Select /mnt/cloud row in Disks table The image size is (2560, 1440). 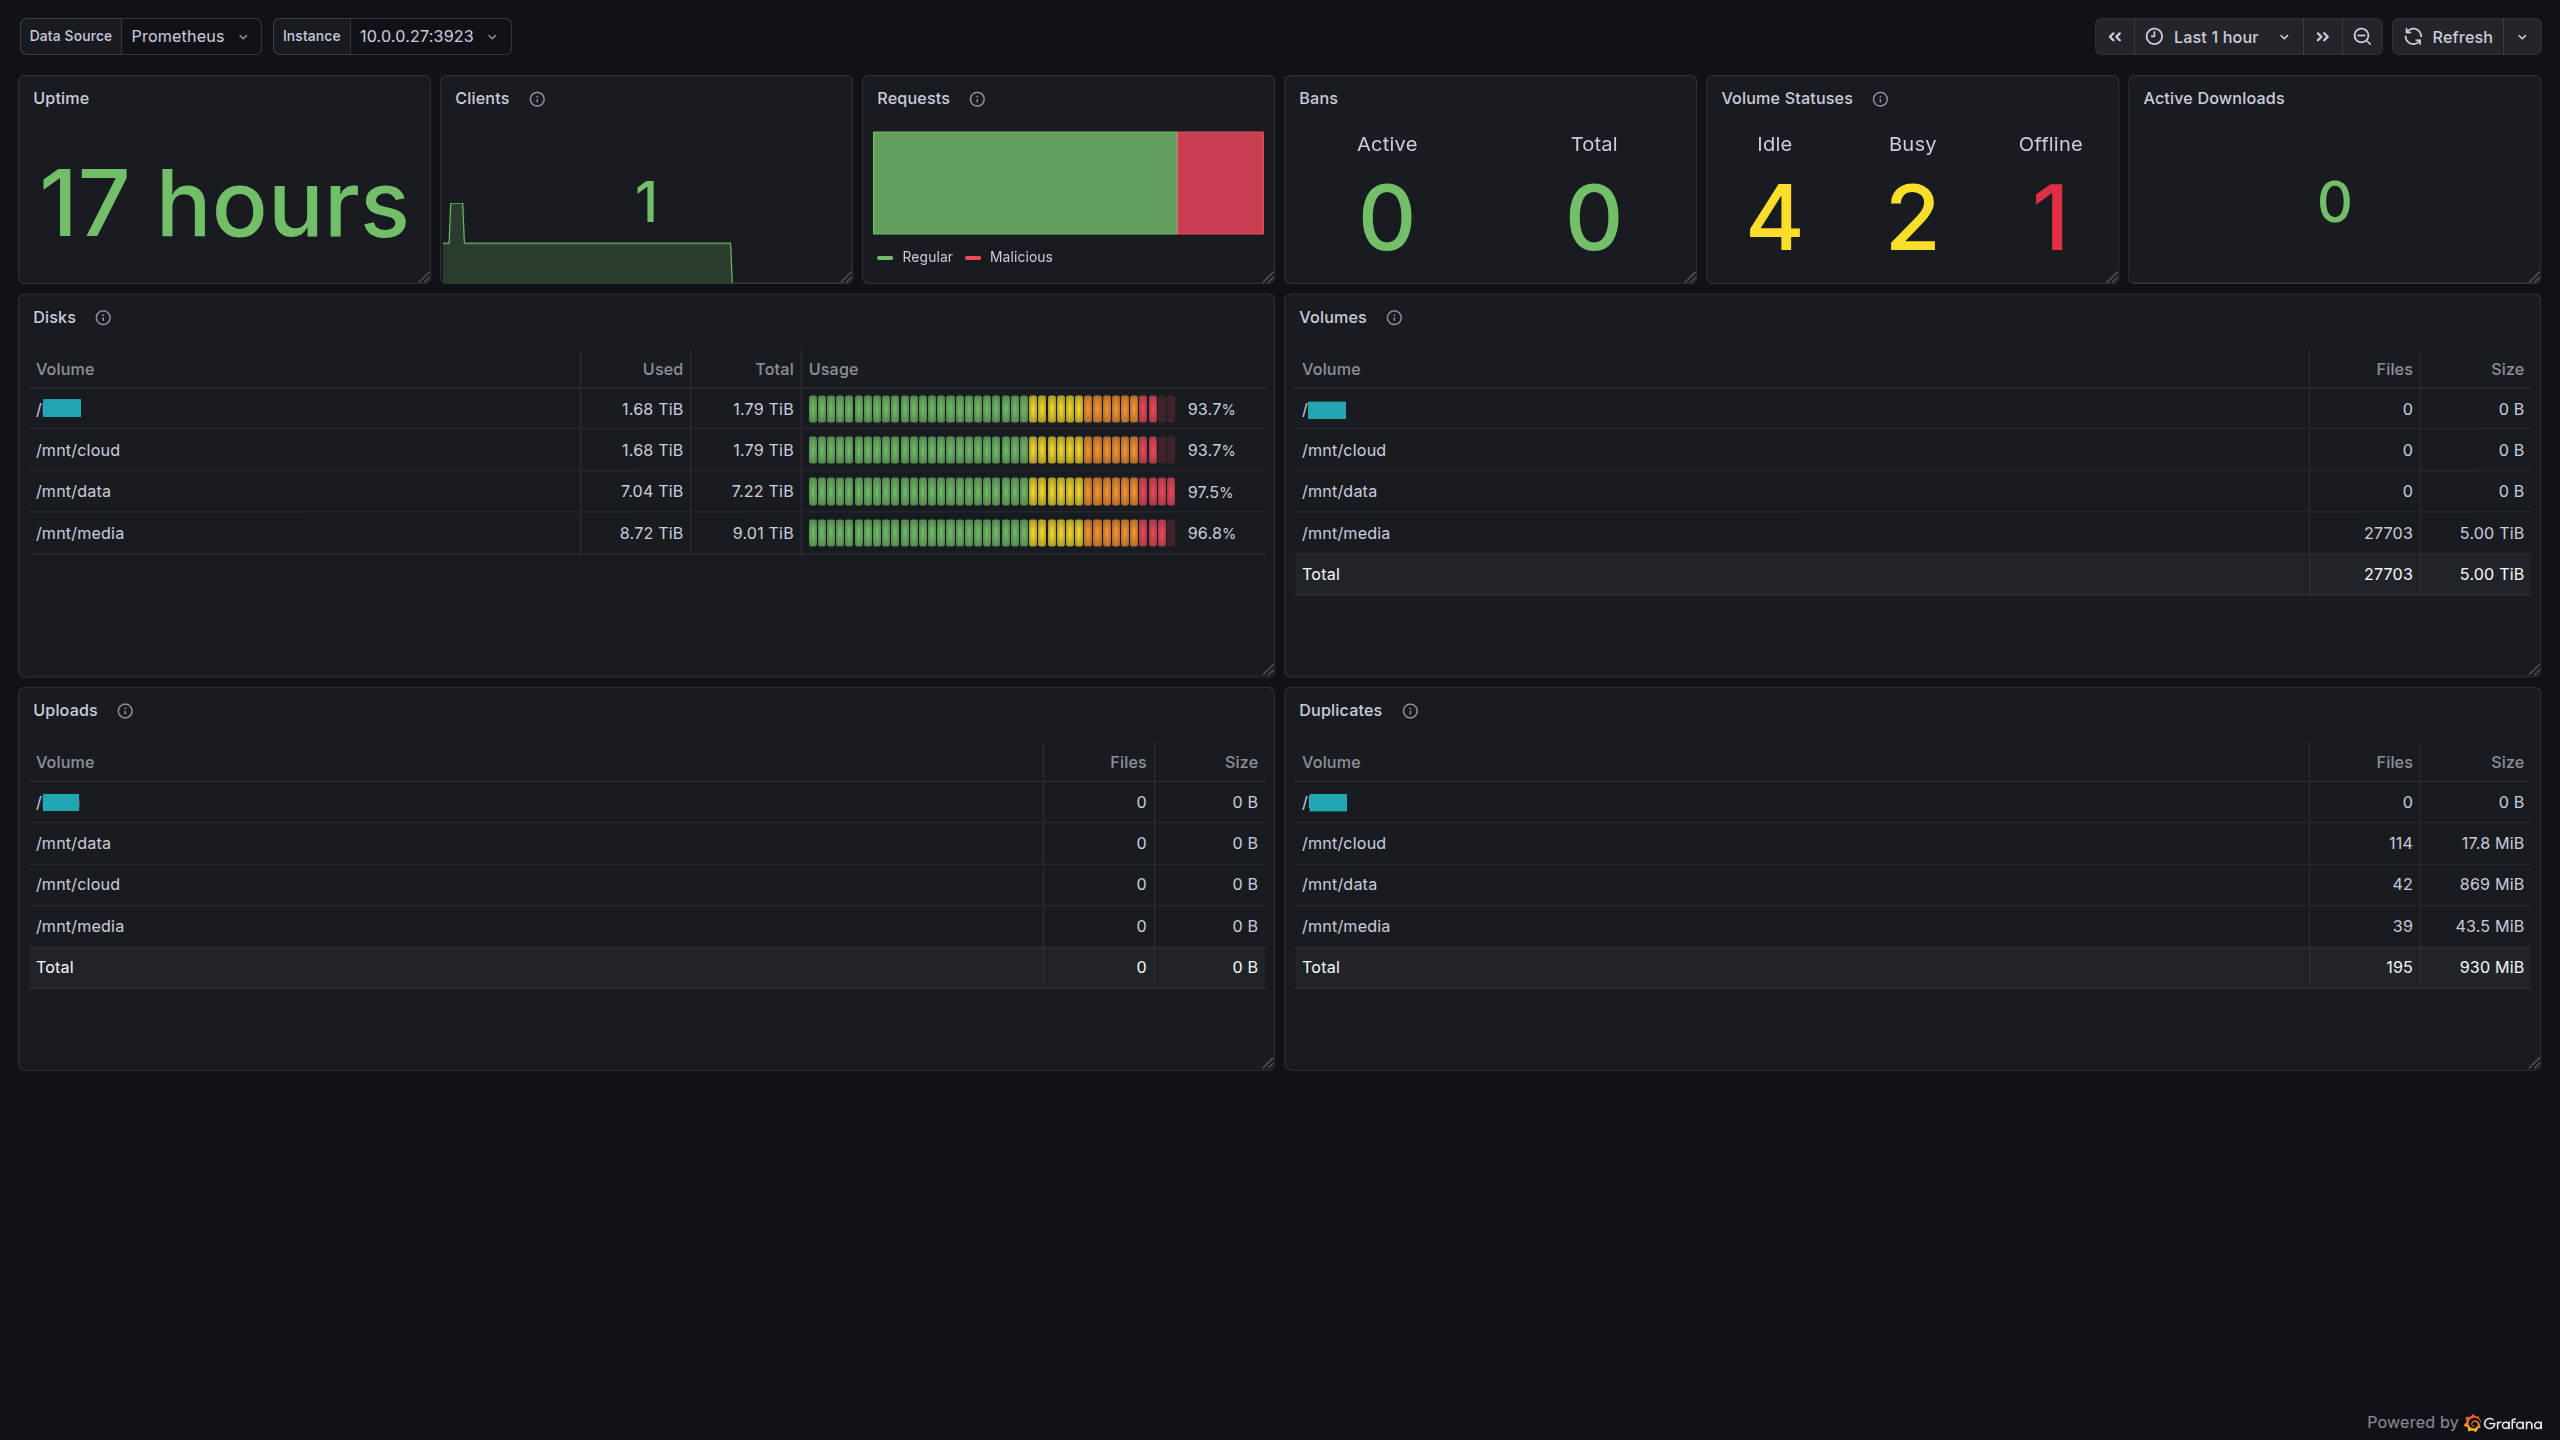[x=647, y=451]
